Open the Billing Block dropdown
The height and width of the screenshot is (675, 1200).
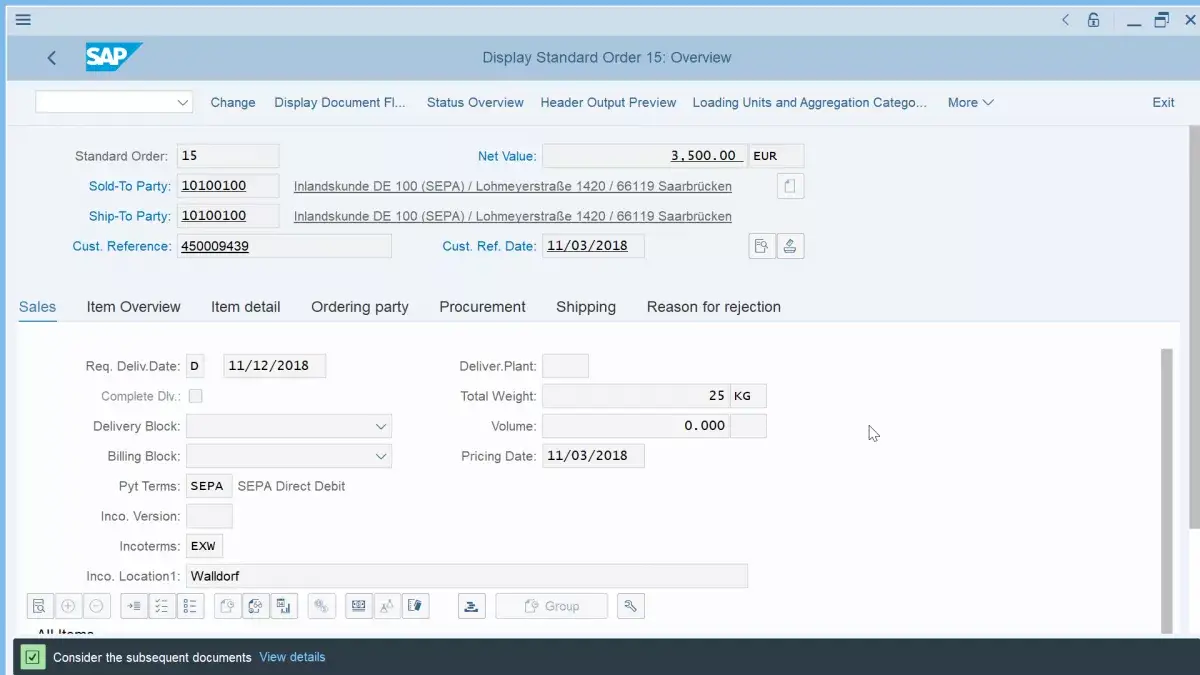(x=381, y=456)
